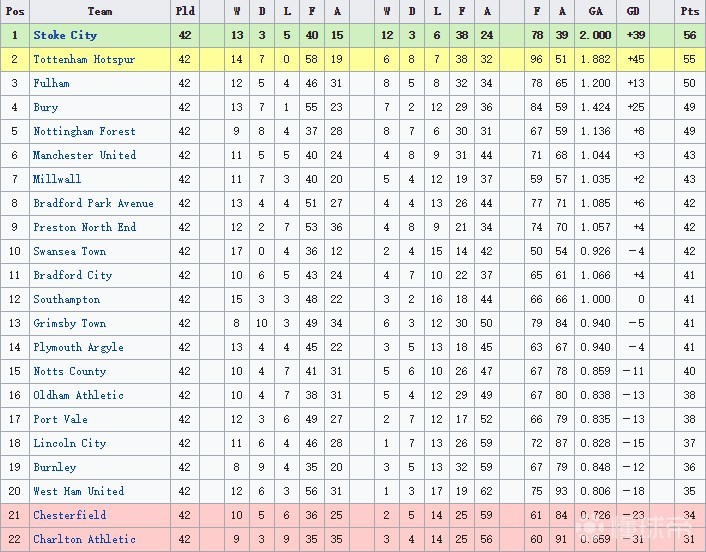Open the Charlton Athletic link
The image size is (706, 552).
[84, 539]
